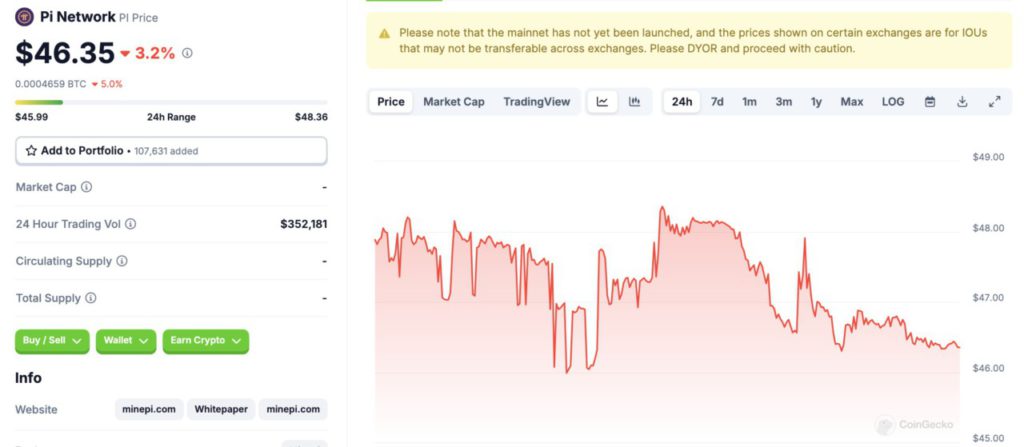1024x447 pixels.
Task: Click Add to Portfolio button
Action: click(171, 151)
